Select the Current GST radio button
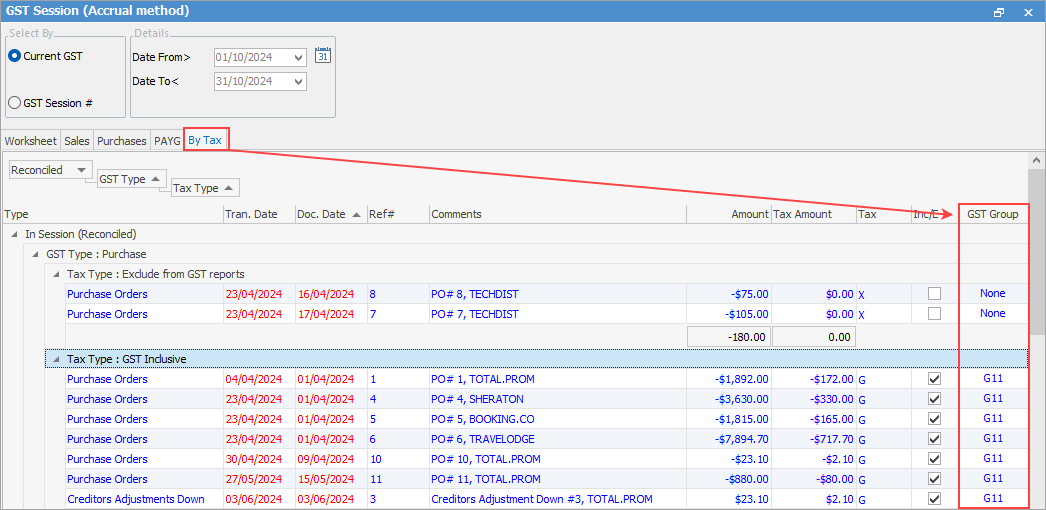1046x510 pixels. (x=14, y=56)
